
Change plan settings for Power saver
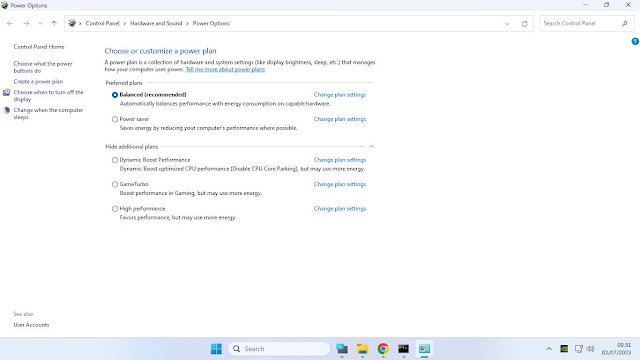pyautogui.click(x=340, y=119)
